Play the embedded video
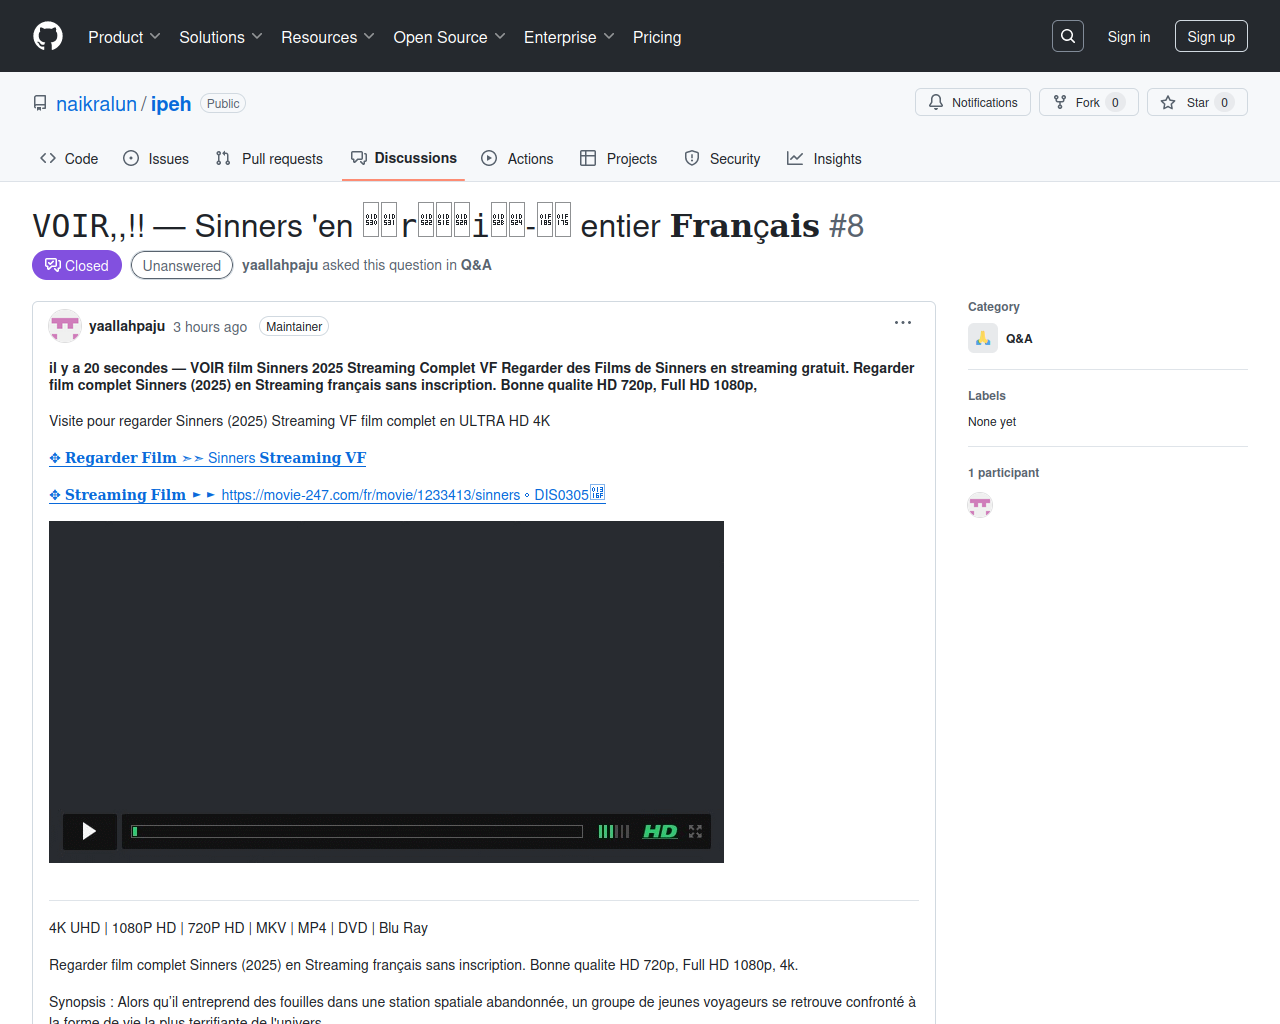The image size is (1280, 1024). click(89, 831)
